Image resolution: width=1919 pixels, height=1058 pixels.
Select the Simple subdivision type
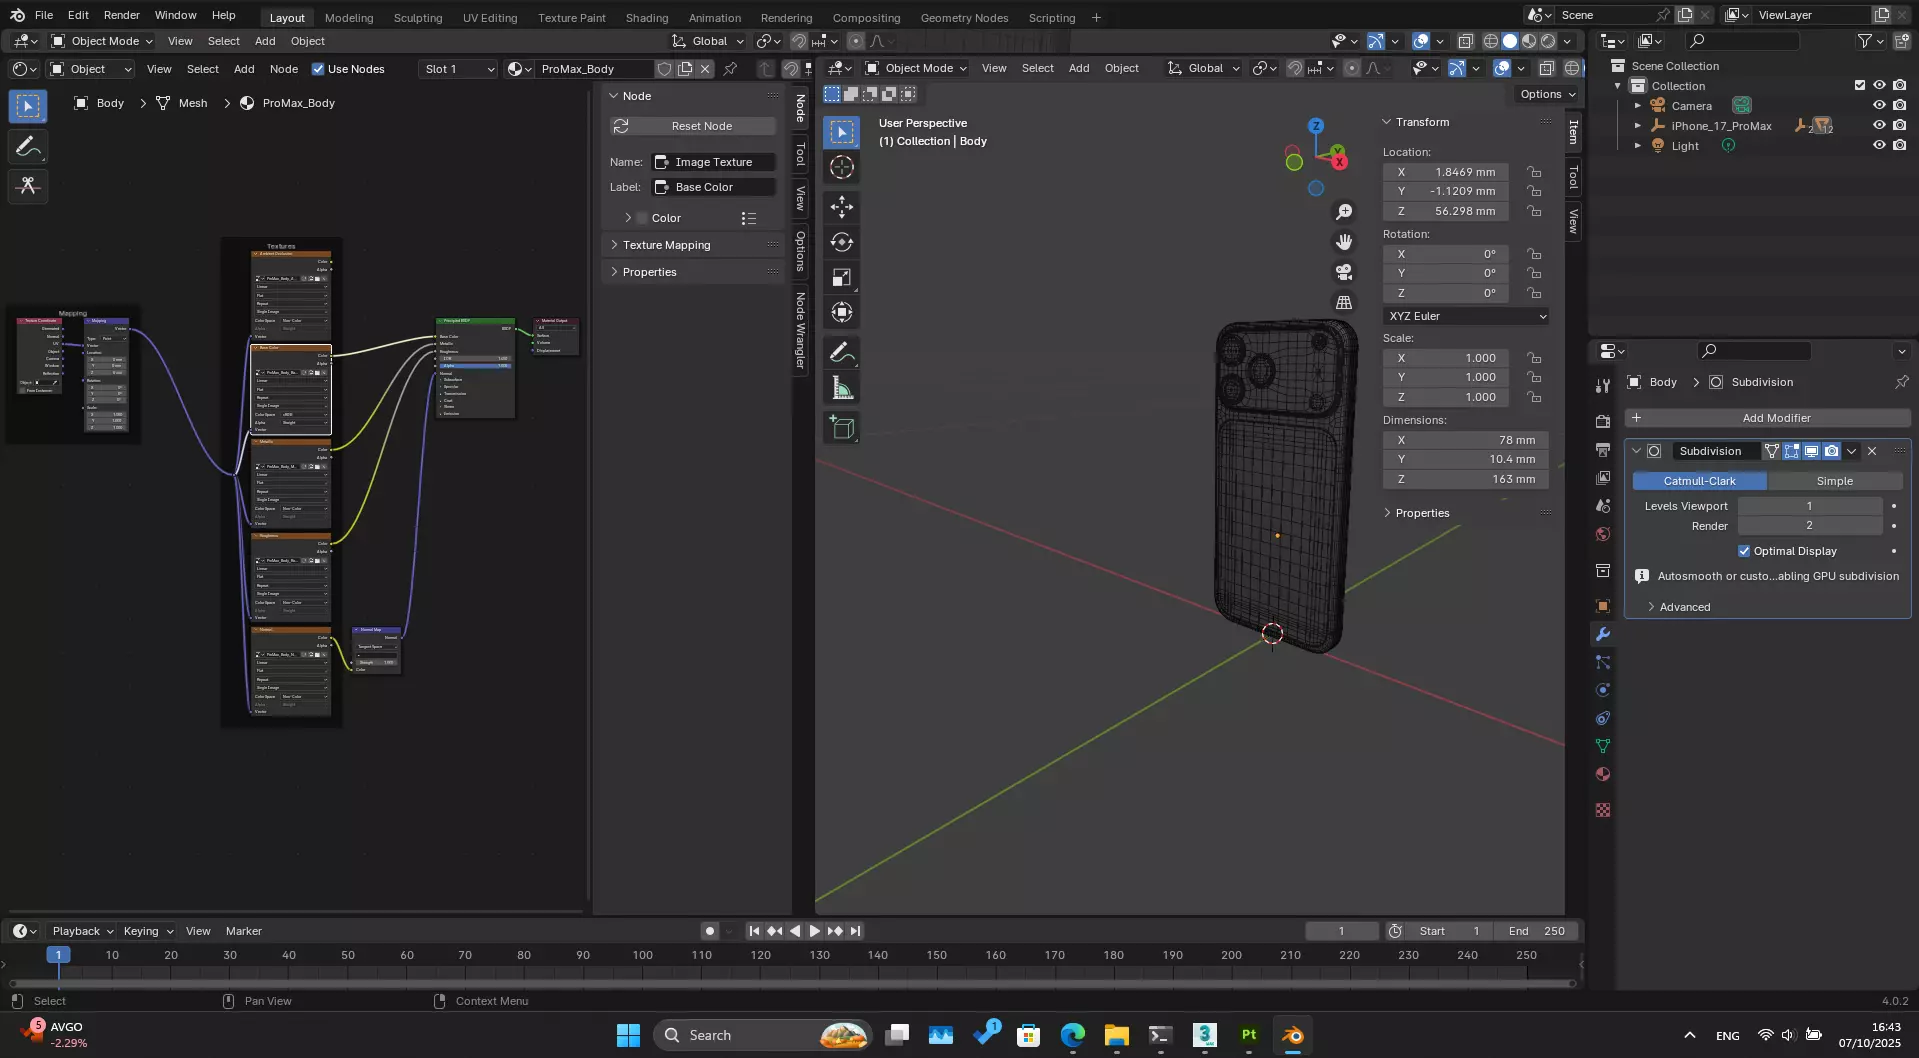coord(1834,481)
